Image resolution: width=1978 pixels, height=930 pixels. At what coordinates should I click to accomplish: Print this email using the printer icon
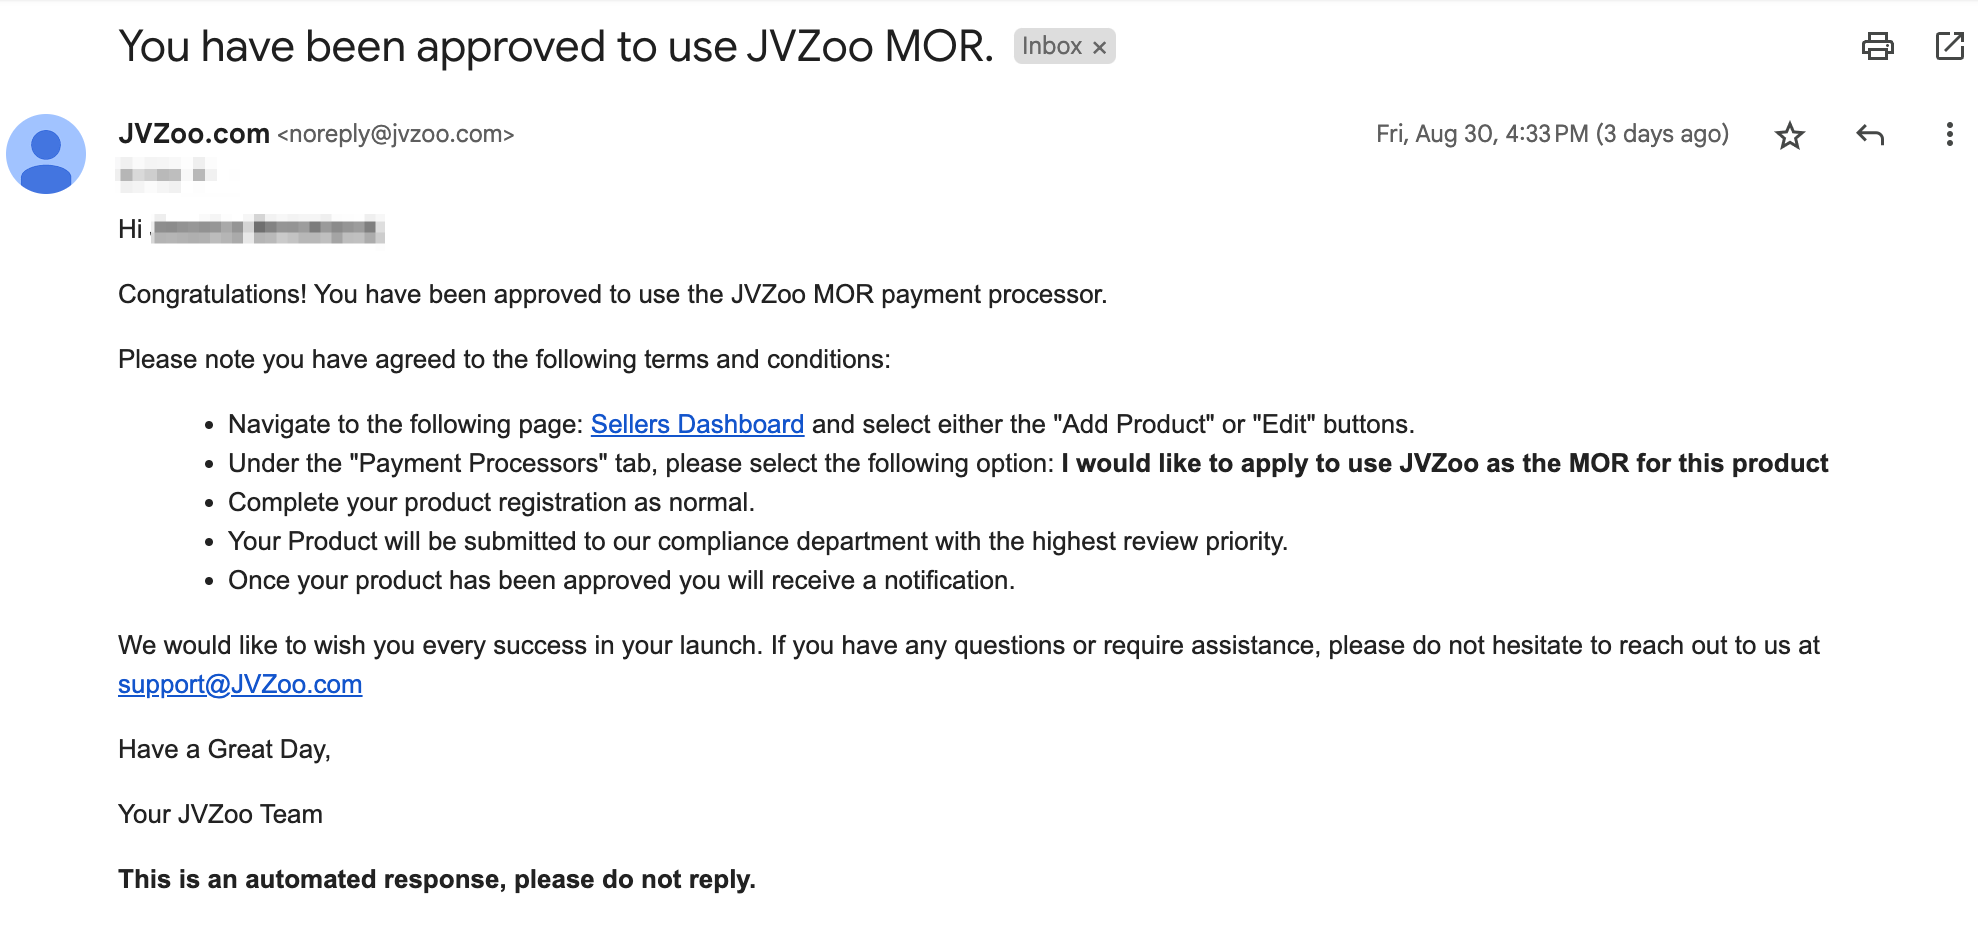[1877, 46]
